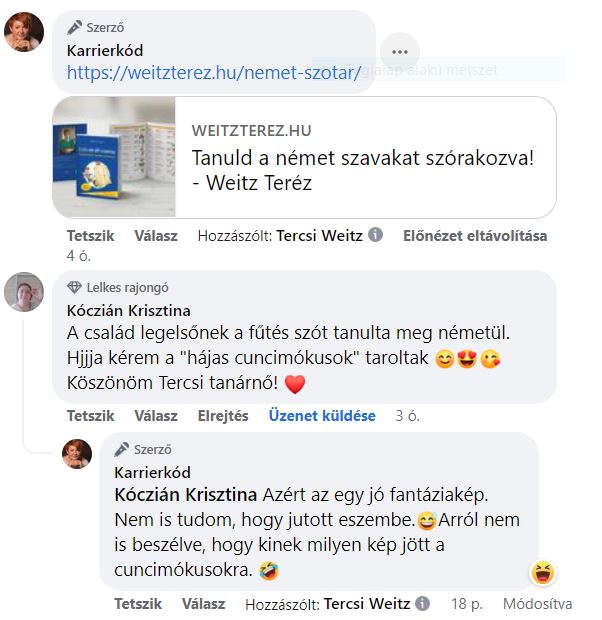
Task: Click Üzenet küldése to message the commenter
Action: pyautogui.click(x=322, y=416)
